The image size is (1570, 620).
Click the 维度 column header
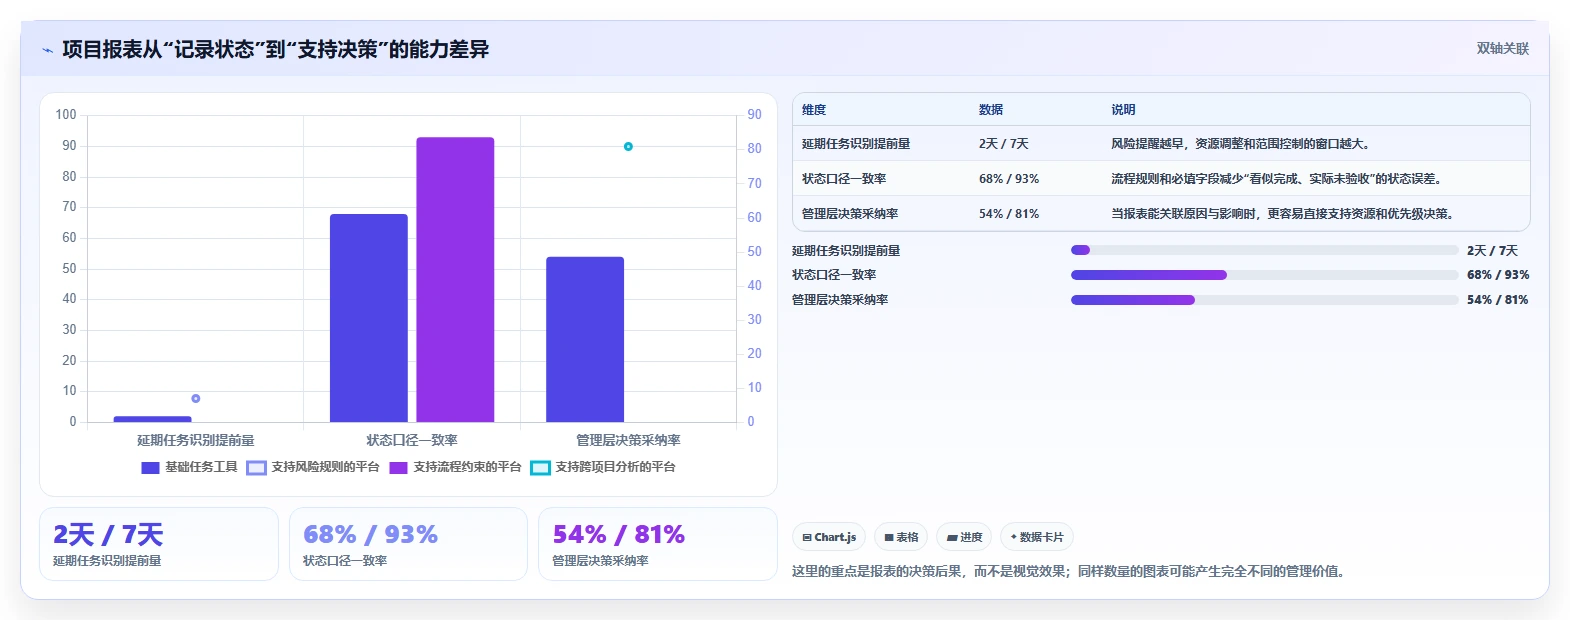[x=814, y=110]
